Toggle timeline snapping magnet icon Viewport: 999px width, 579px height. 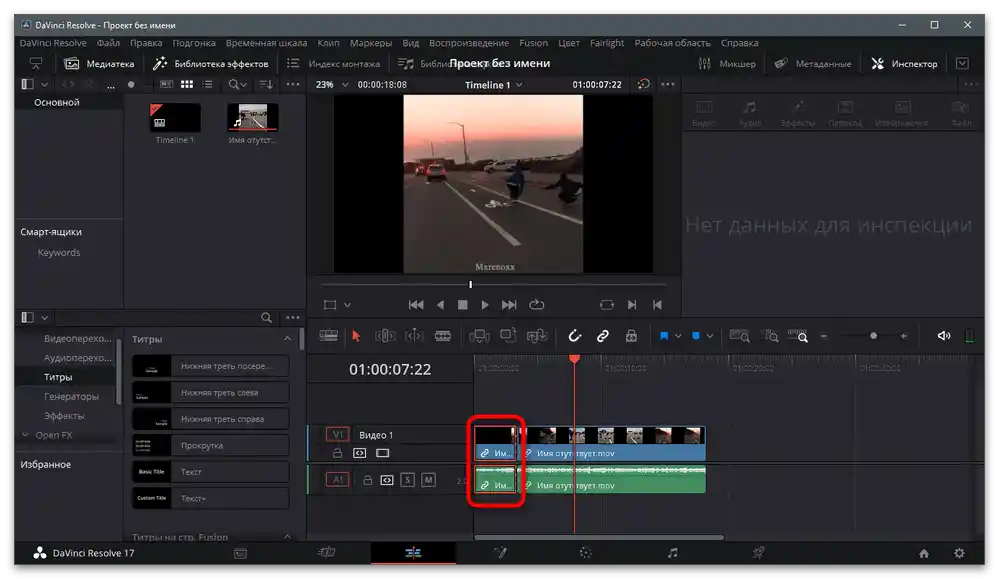pyautogui.click(x=575, y=336)
